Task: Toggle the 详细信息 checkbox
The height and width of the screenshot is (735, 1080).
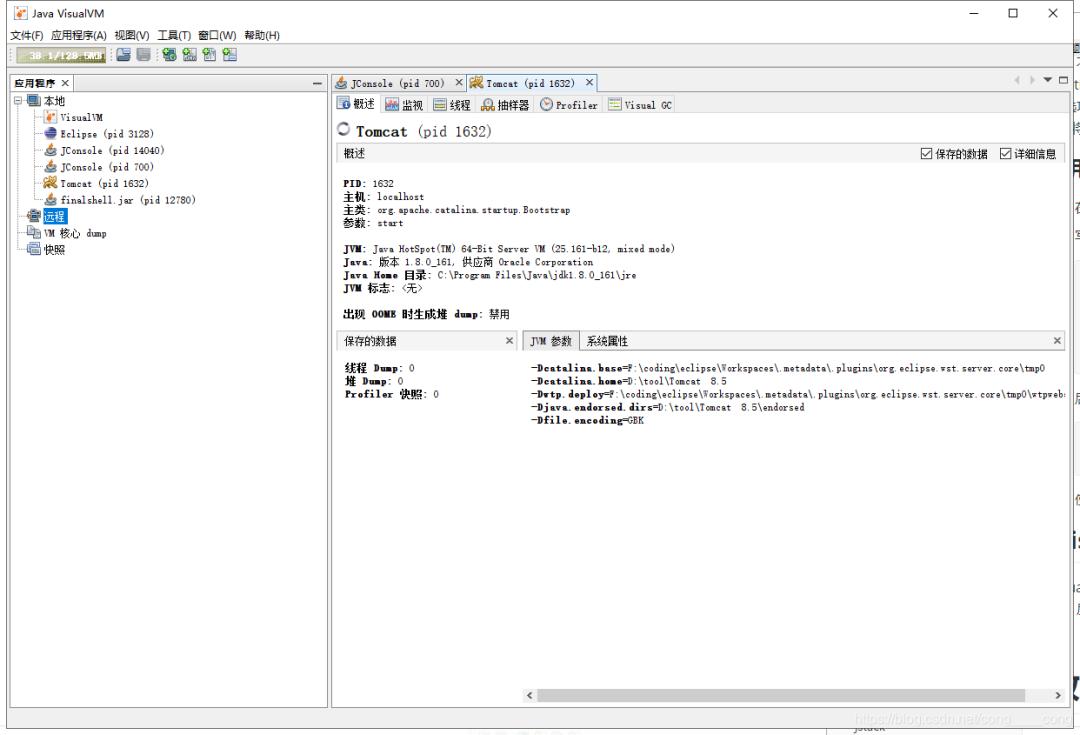Action: tap(1006, 154)
